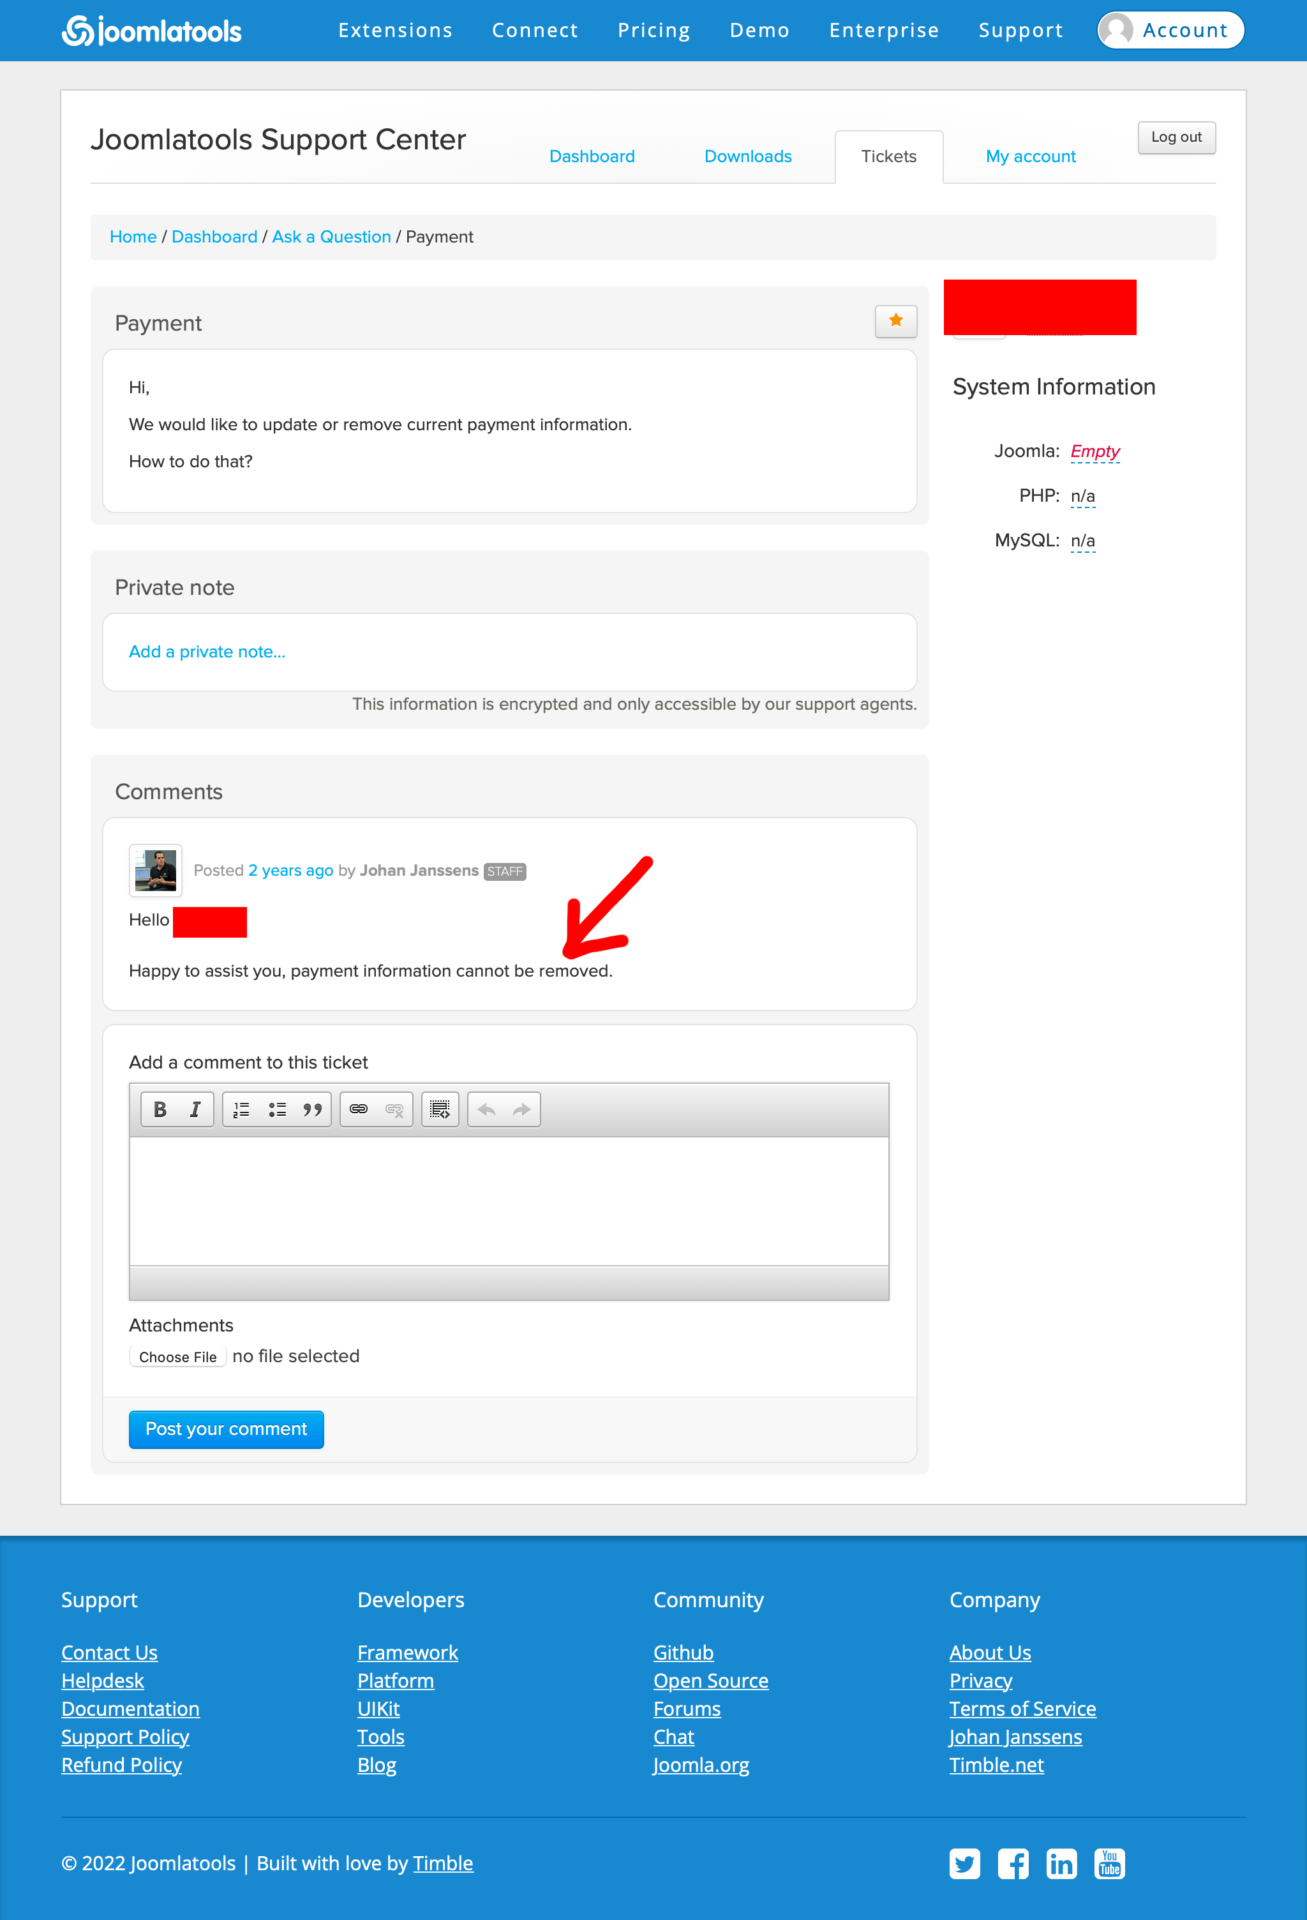Toggle bold formatting in comment editor
Screen dimensions: 1307x1920
click(x=160, y=1110)
